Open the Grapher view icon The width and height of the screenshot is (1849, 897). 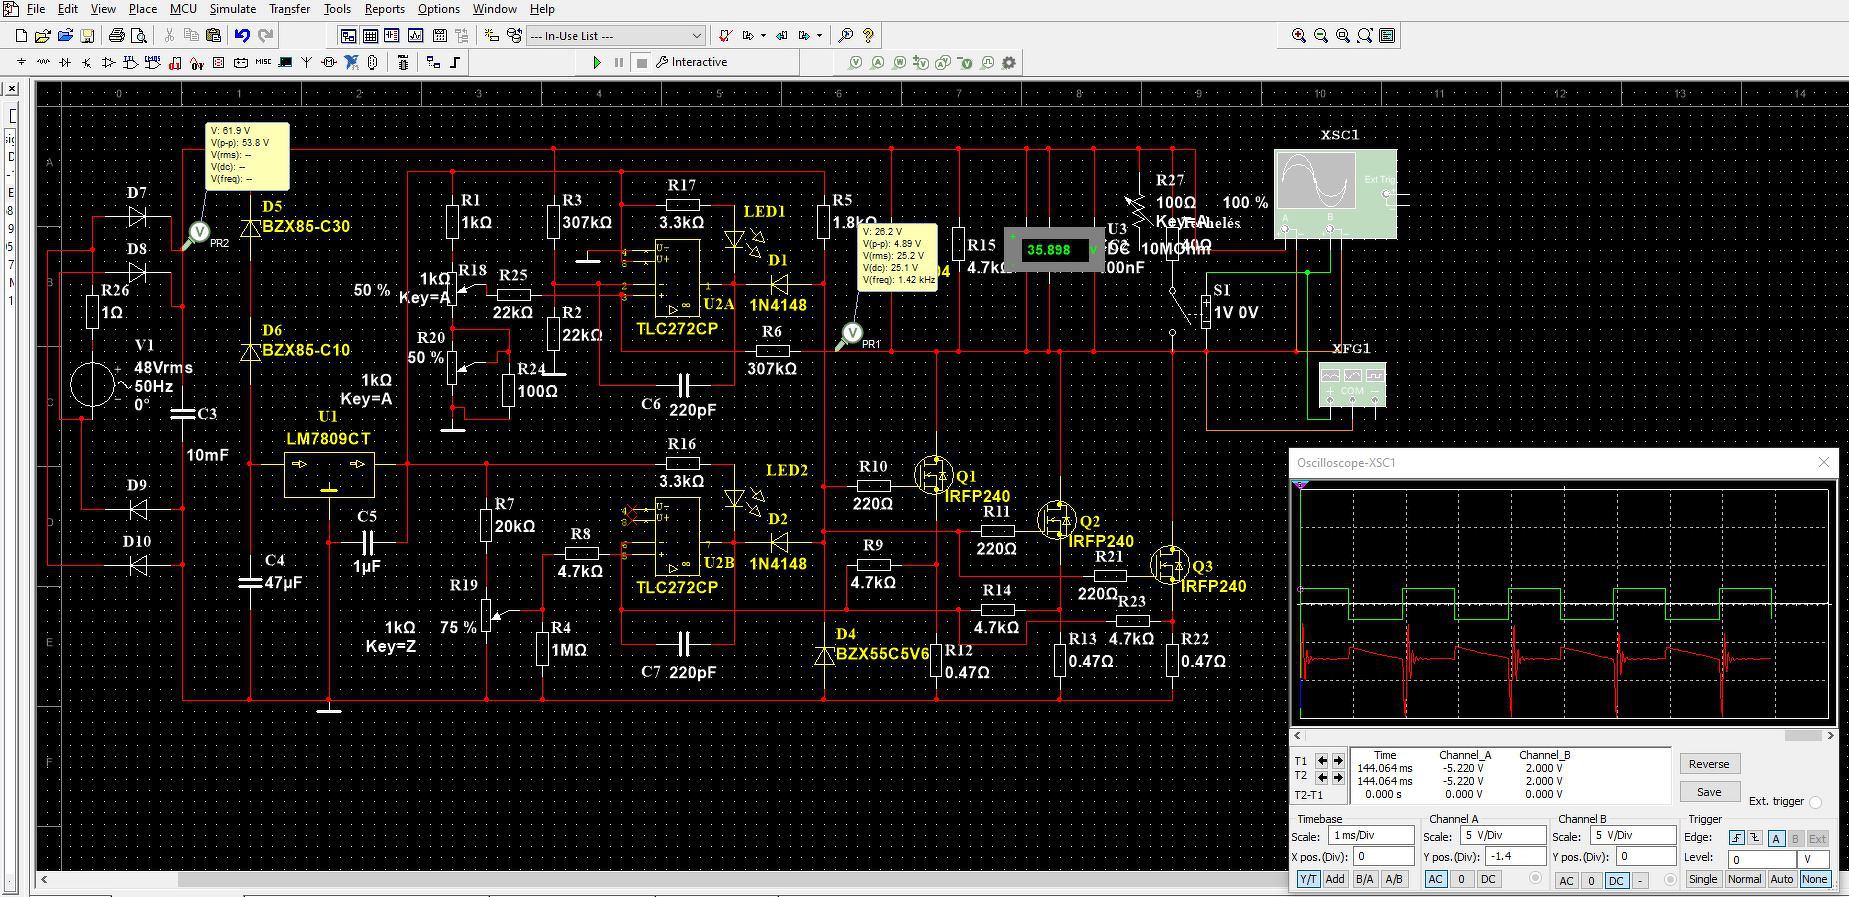coord(414,36)
